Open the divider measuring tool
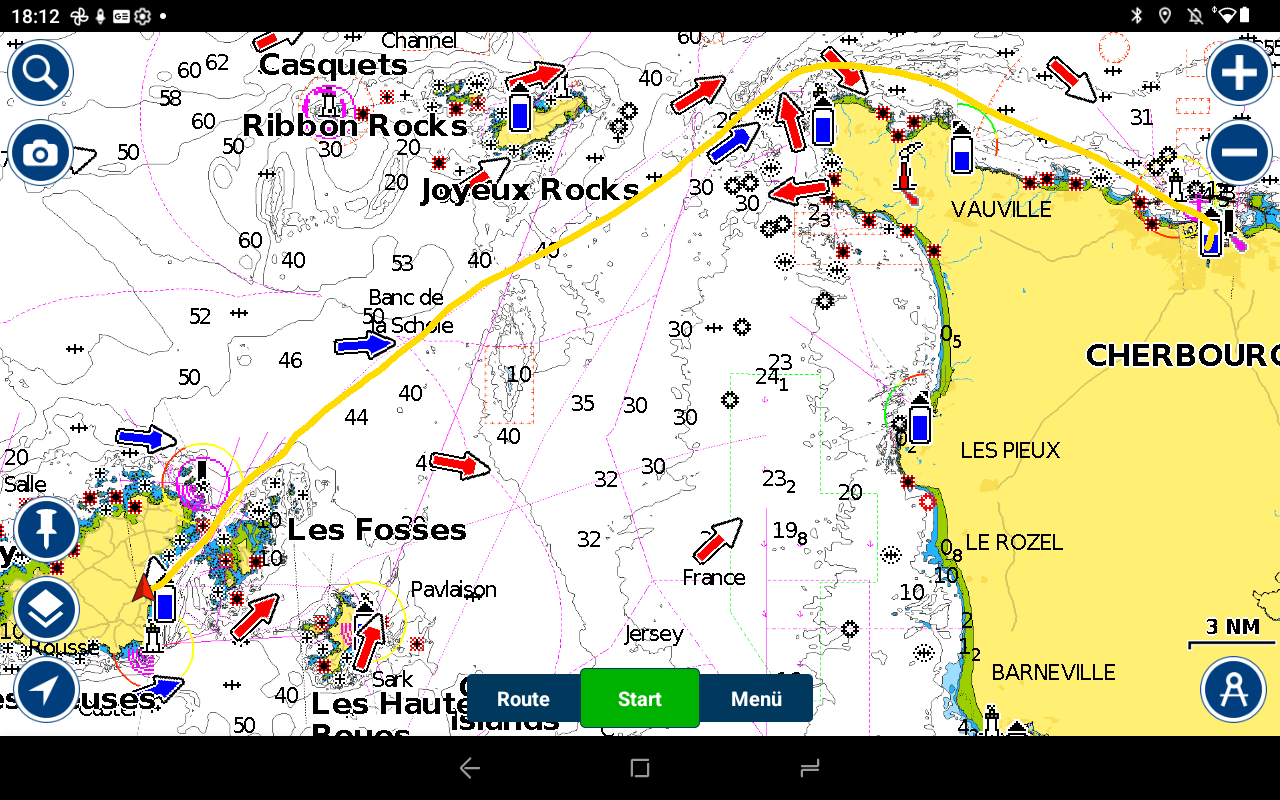This screenshot has width=1280, height=800. click(1233, 690)
